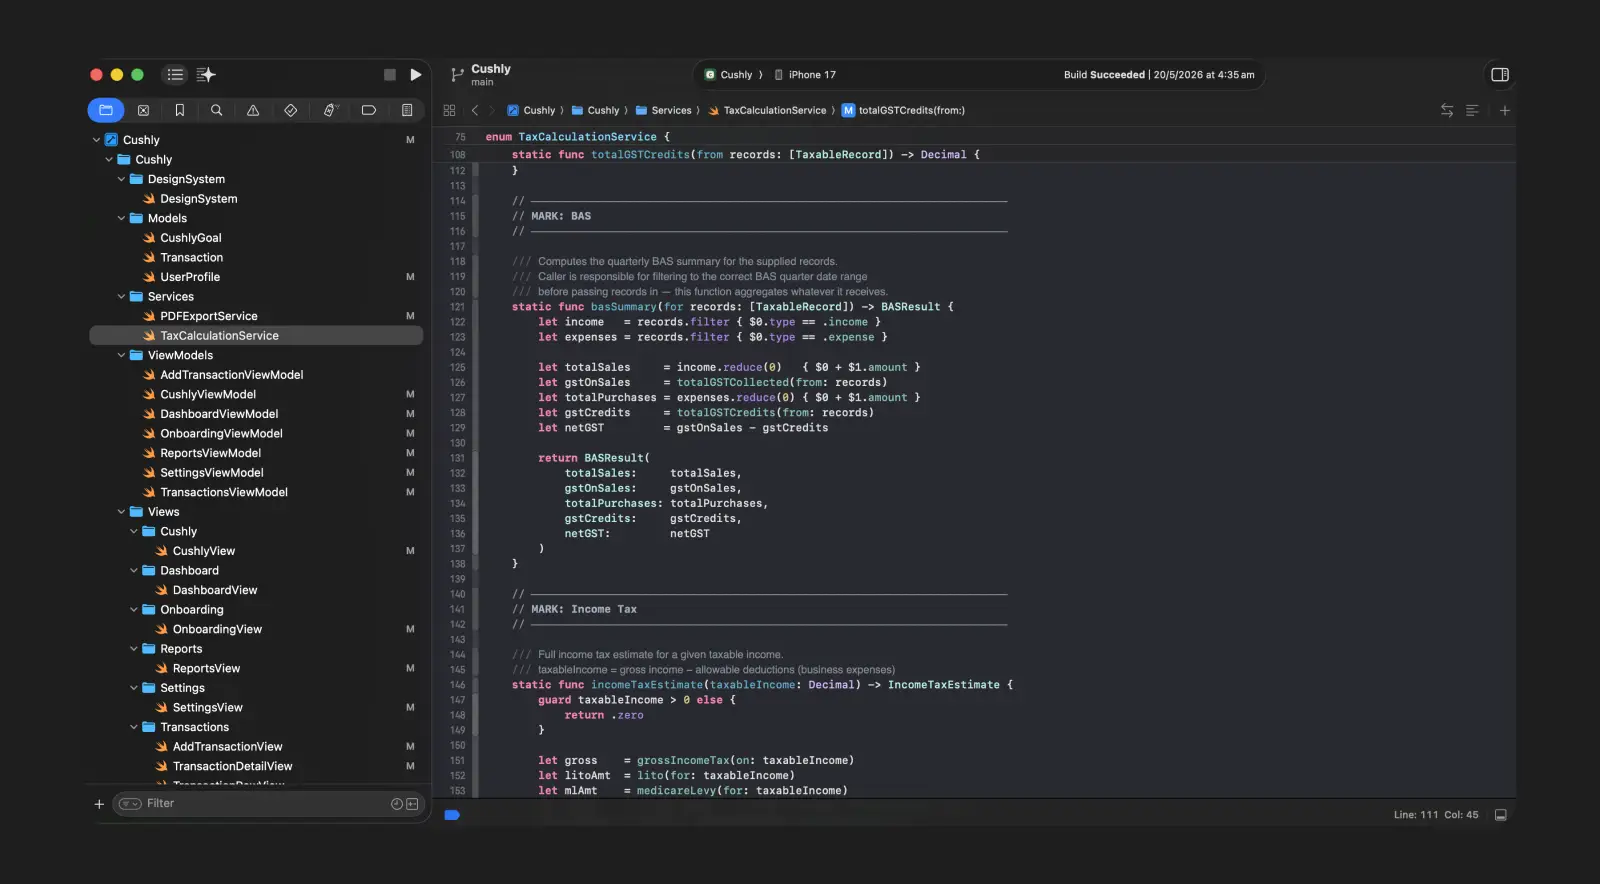Collapse the Services folder
1600x884 pixels.
pyautogui.click(x=122, y=297)
